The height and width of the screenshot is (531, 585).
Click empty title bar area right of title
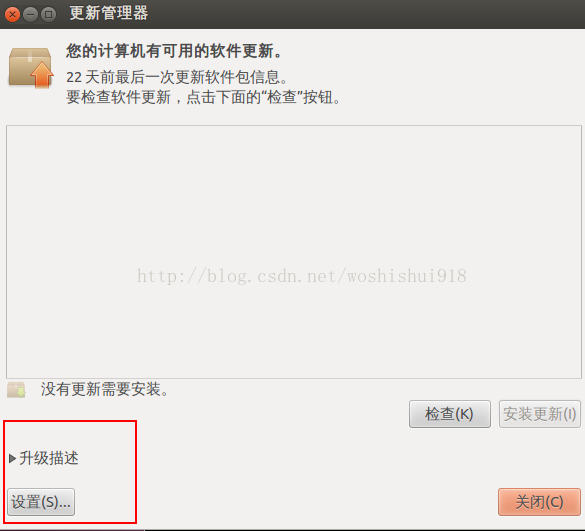pyautogui.click(x=366, y=14)
